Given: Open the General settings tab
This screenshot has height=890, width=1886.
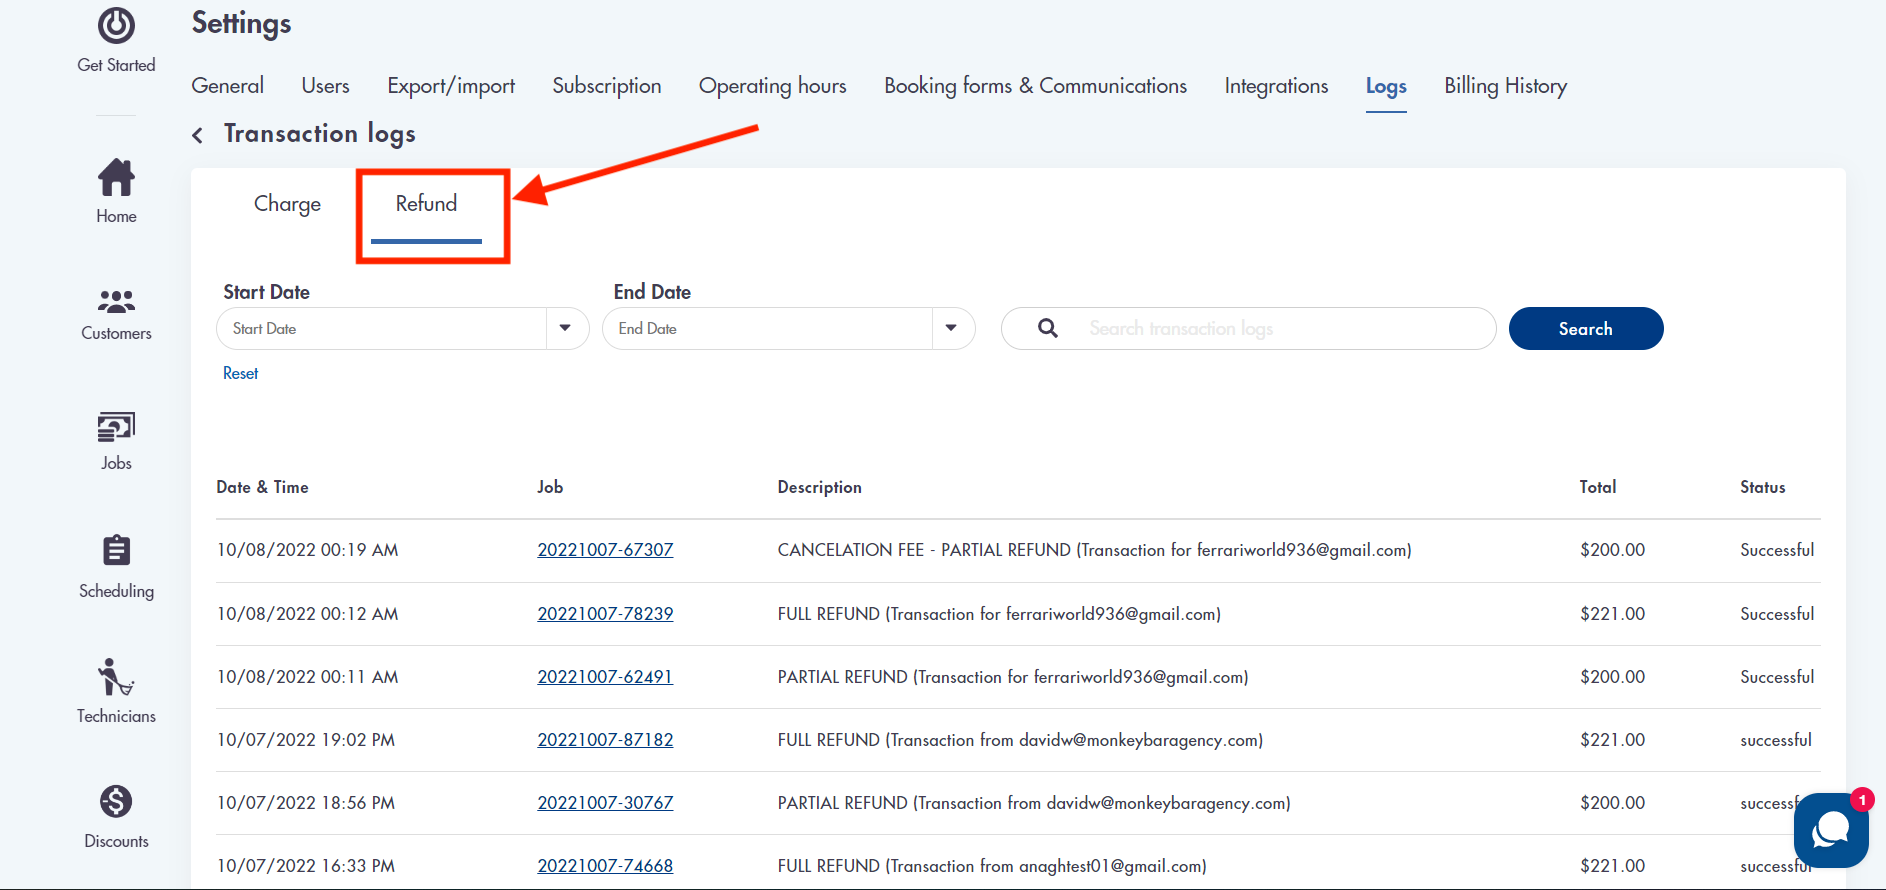Looking at the screenshot, I should [x=228, y=86].
